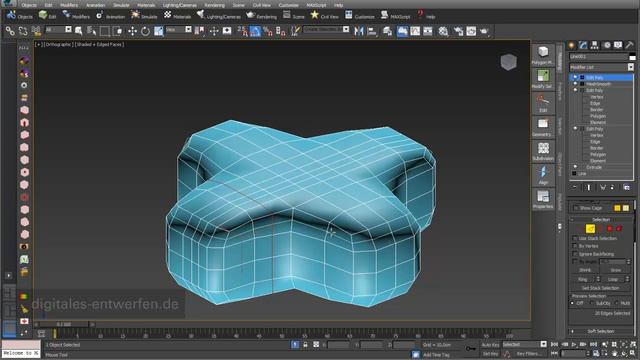This screenshot has height=360, width=640.
Task: Click the Ring spinner arrows
Action: click(598, 279)
